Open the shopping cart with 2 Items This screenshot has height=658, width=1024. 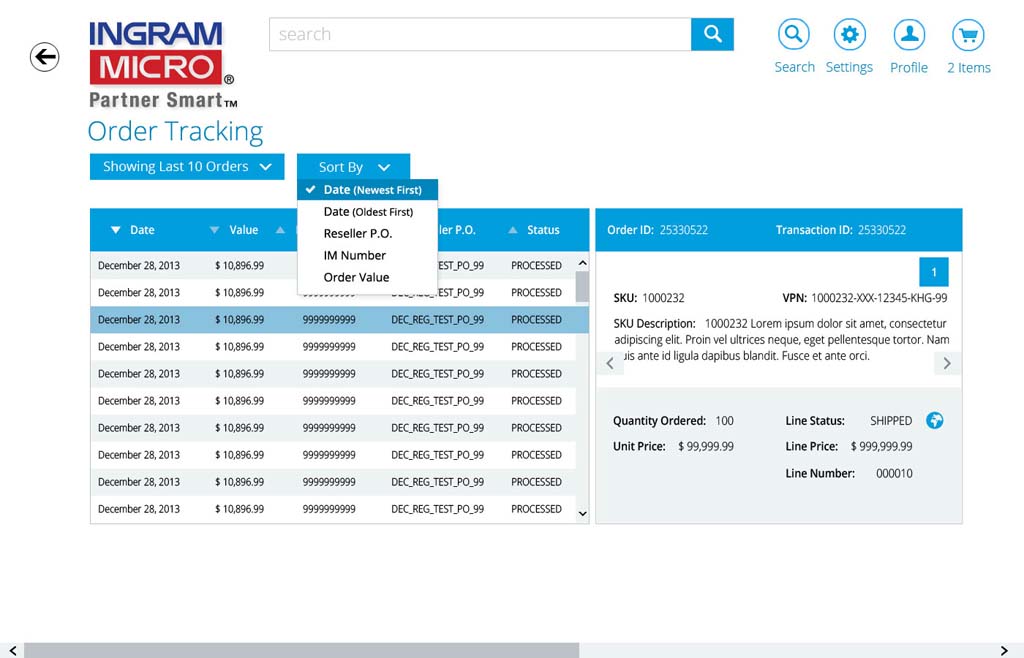point(968,36)
